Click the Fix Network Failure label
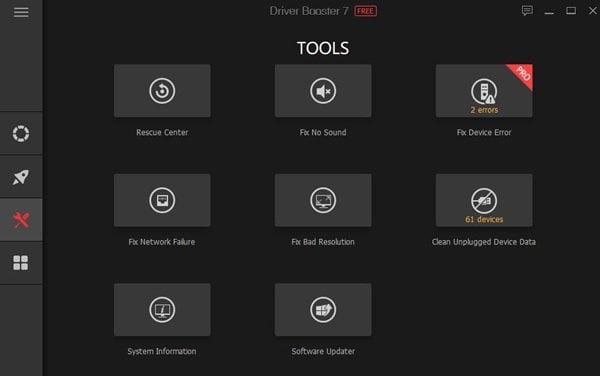 point(162,242)
